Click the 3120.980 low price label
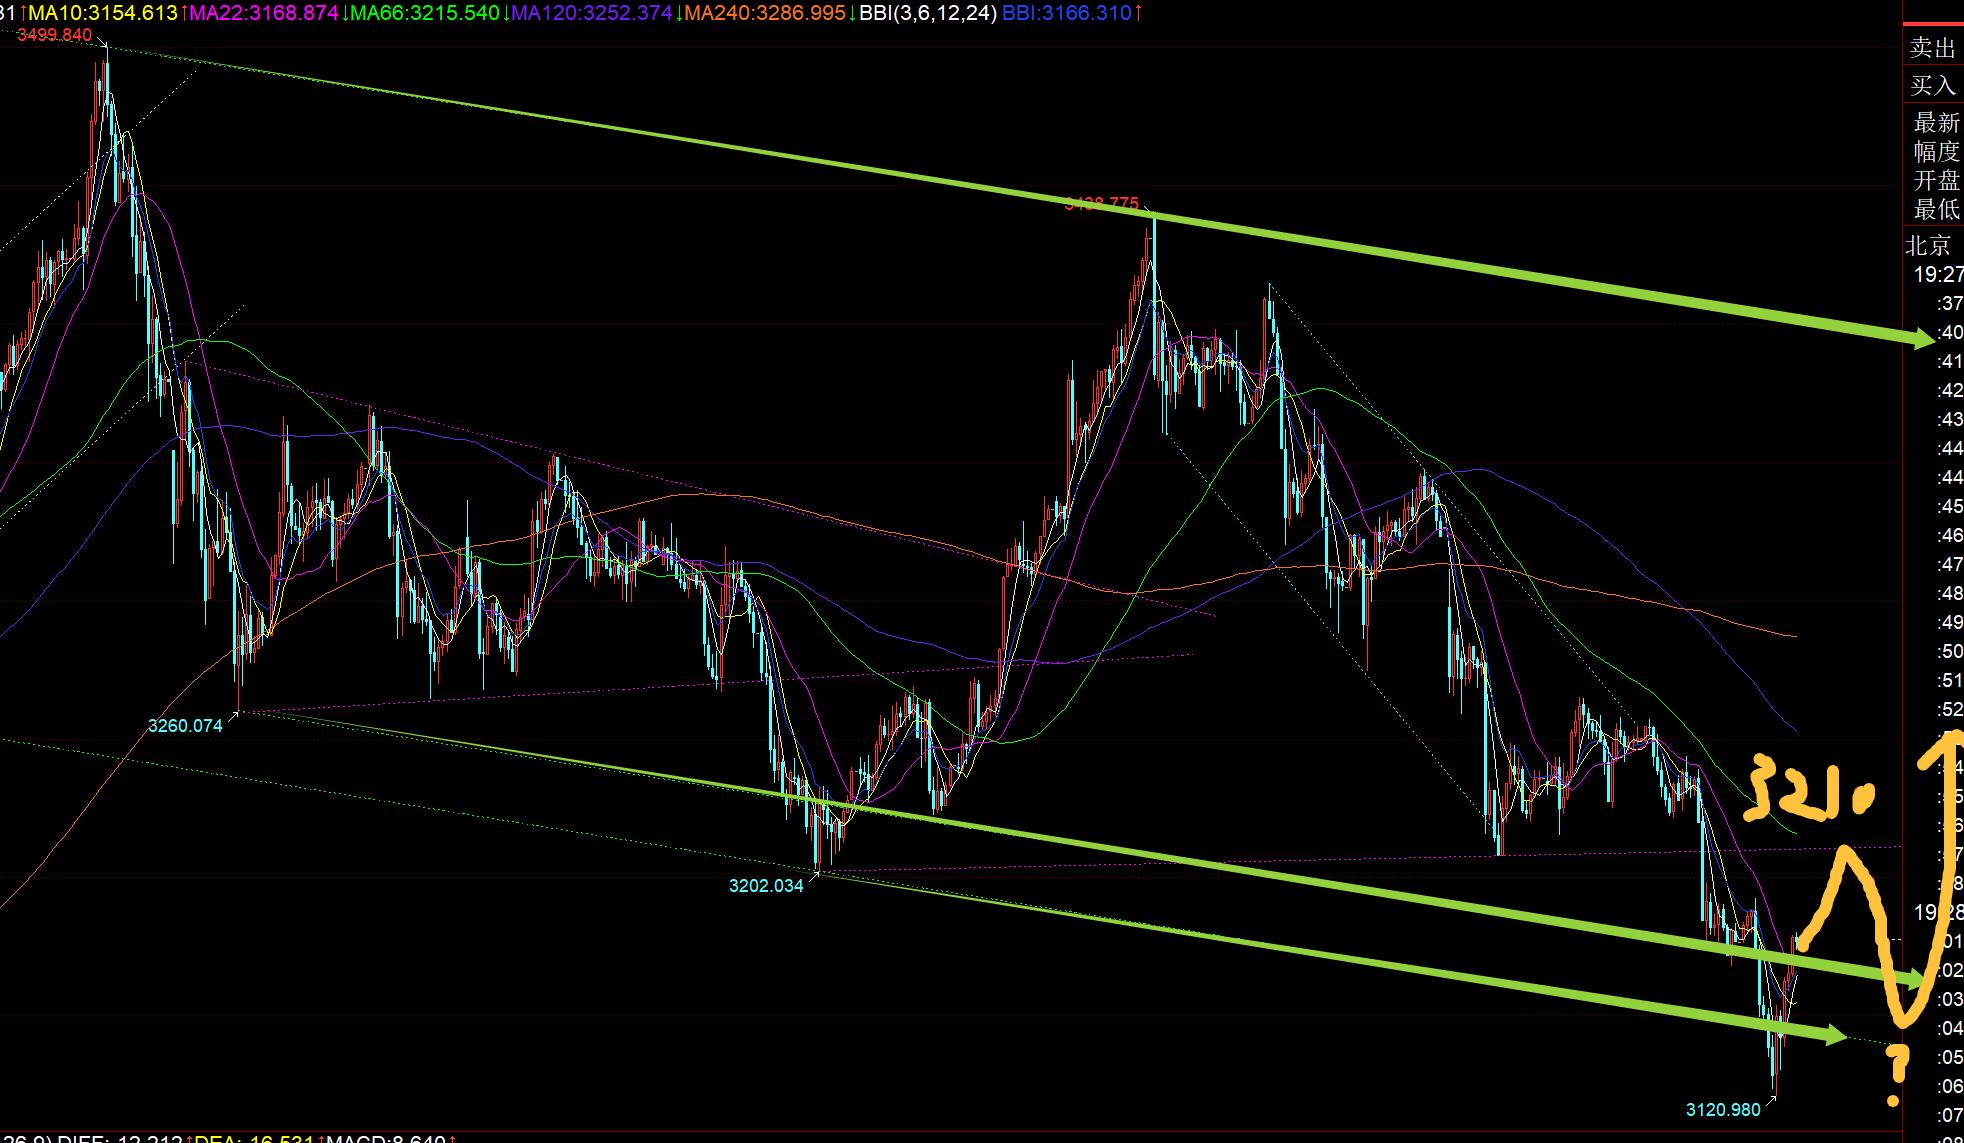This screenshot has height=1143, width=1964. pyautogui.click(x=1723, y=1110)
